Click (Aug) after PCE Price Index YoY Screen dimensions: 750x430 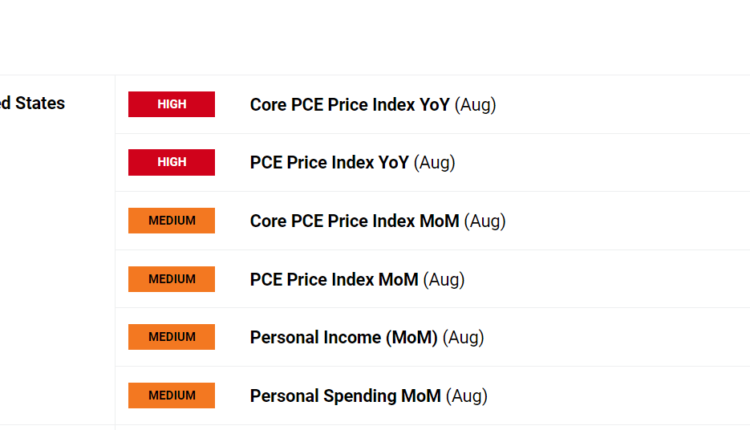coord(435,162)
